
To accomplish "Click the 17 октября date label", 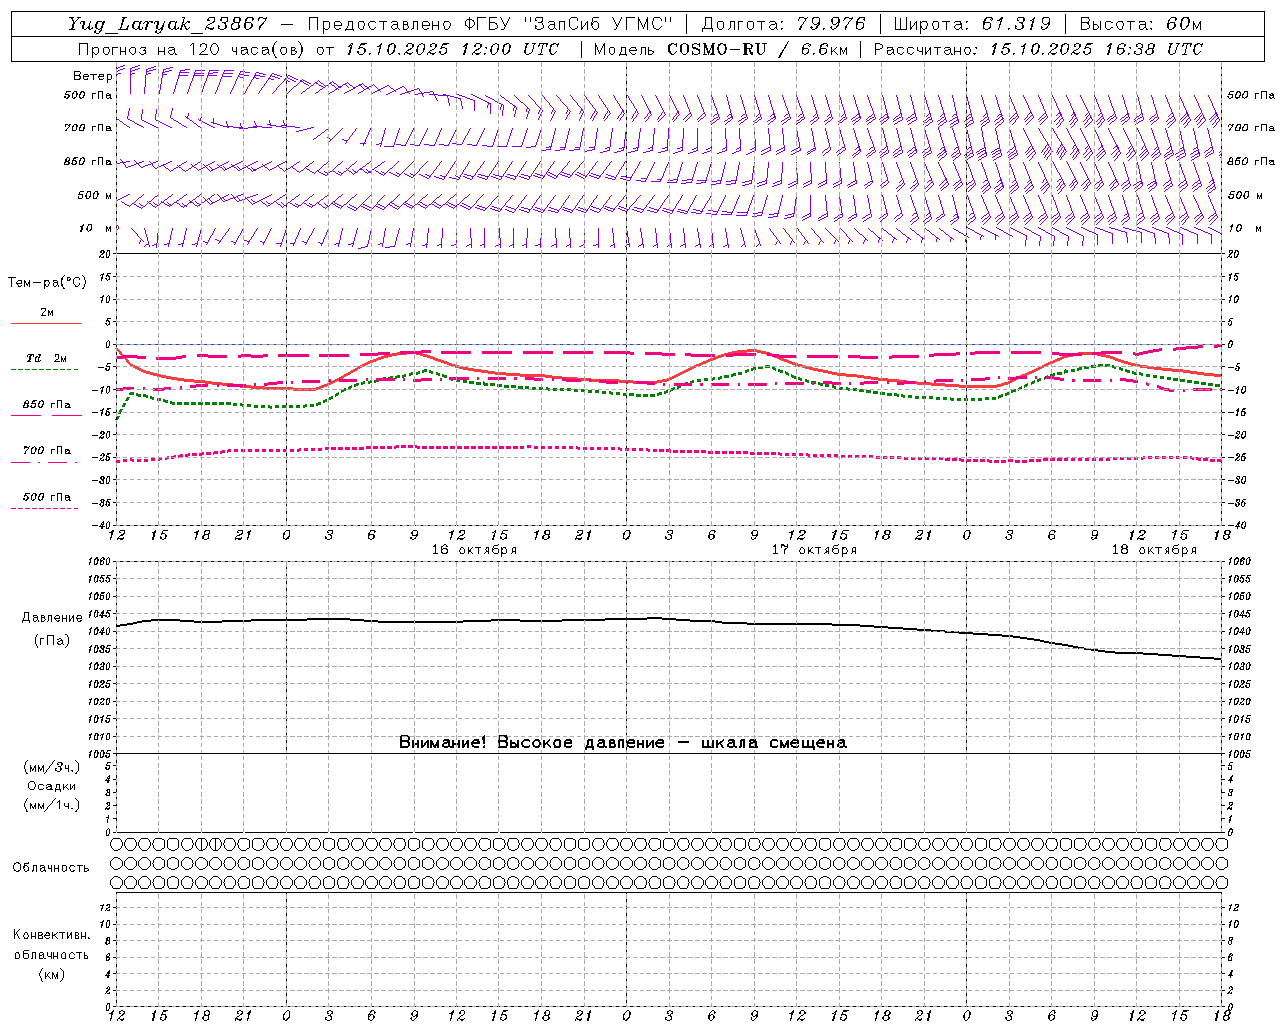I will (x=814, y=550).
